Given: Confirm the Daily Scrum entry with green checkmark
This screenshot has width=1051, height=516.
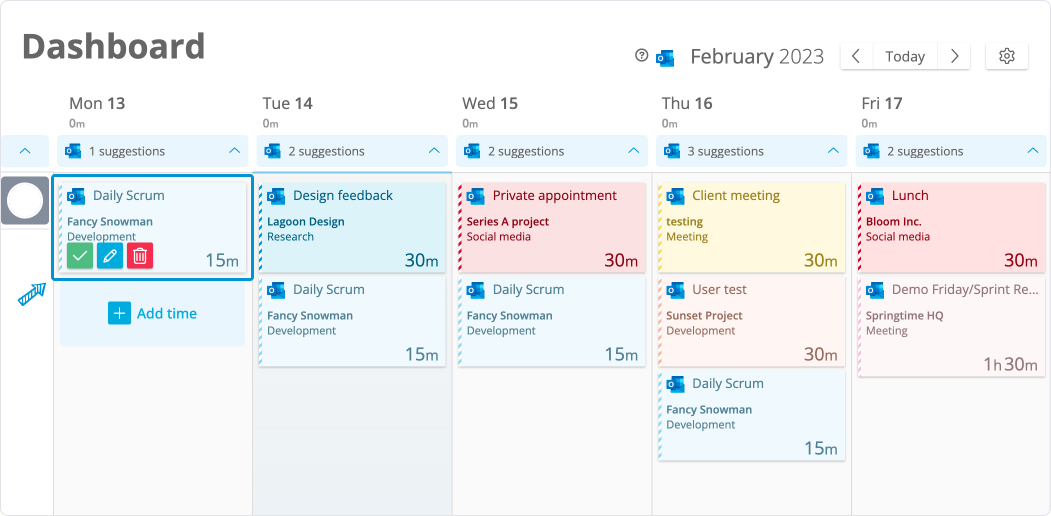Looking at the screenshot, I should point(81,256).
